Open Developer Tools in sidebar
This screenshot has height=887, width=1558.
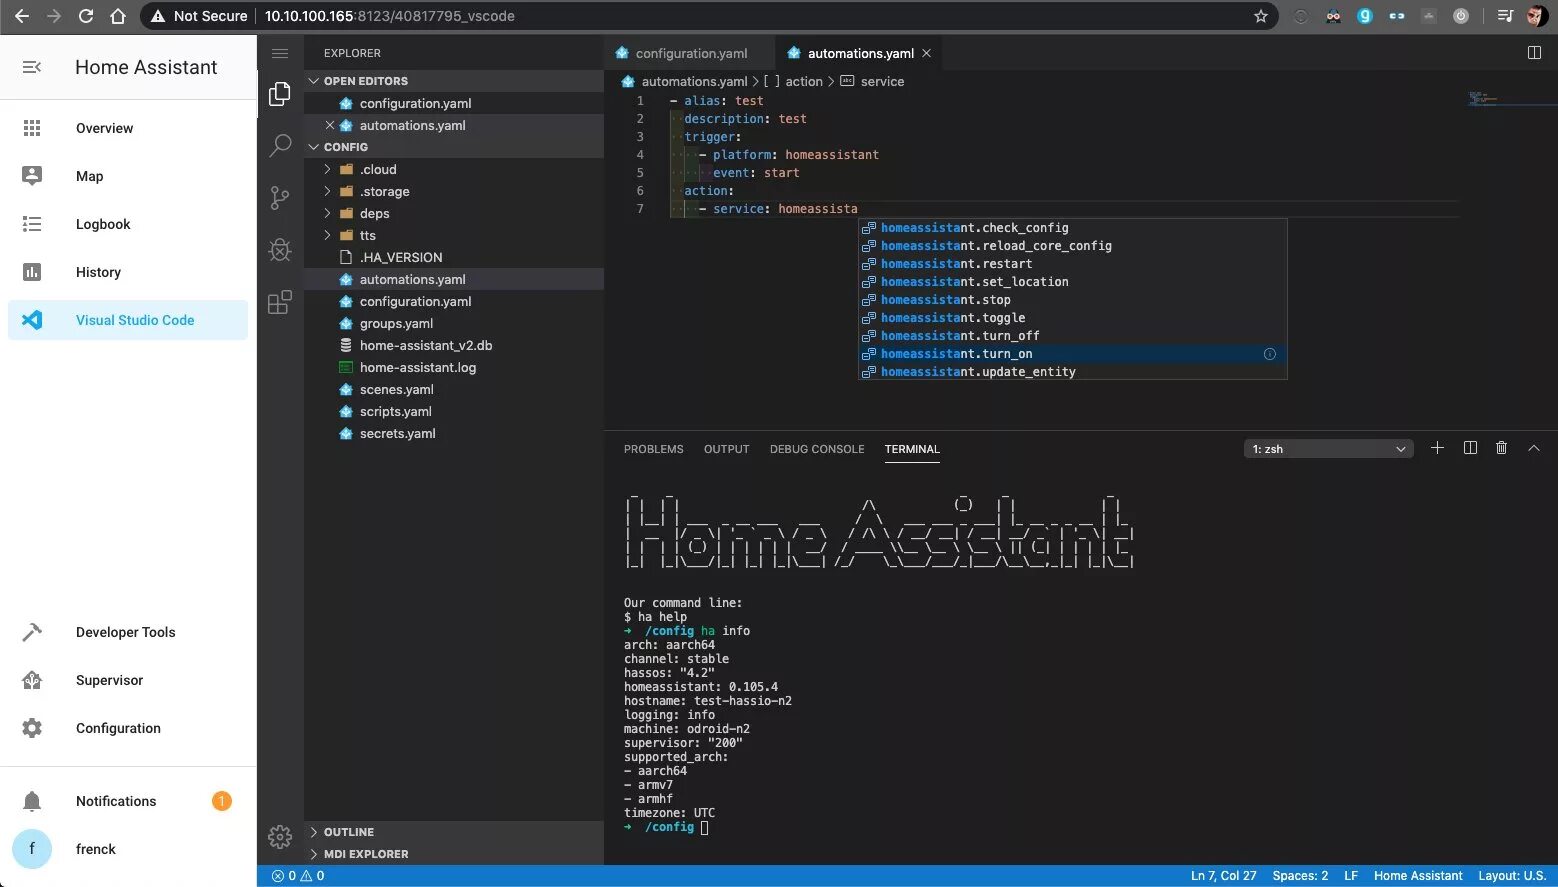coord(128,632)
